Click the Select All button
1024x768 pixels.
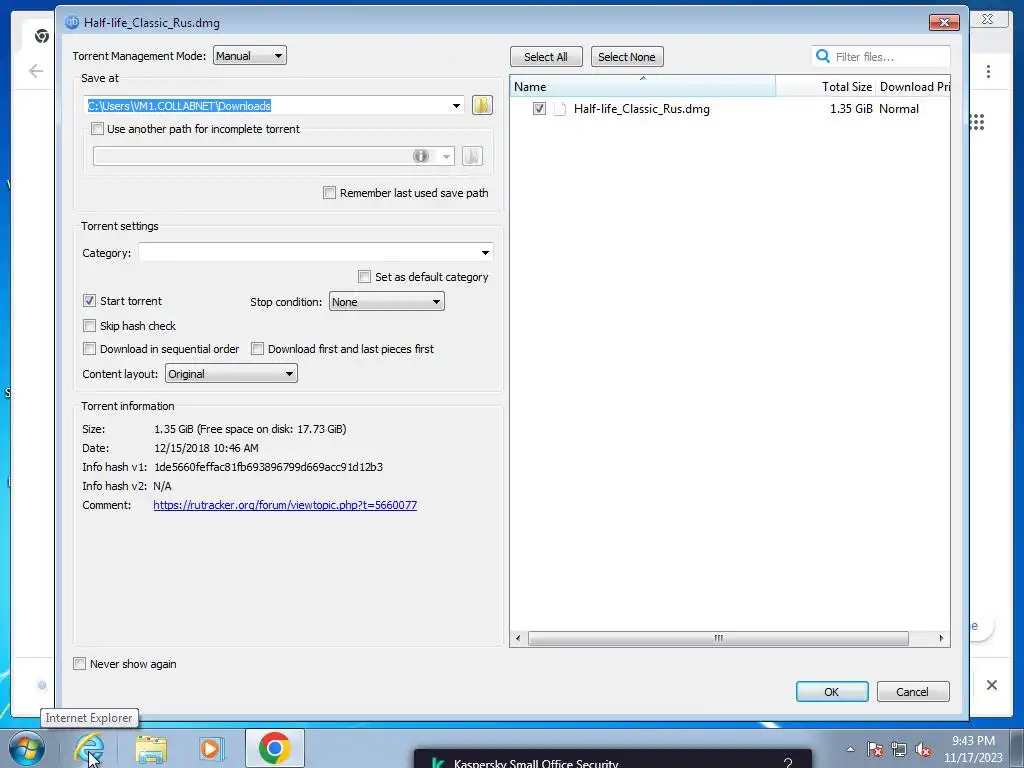pyautogui.click(x=546, y=57)
